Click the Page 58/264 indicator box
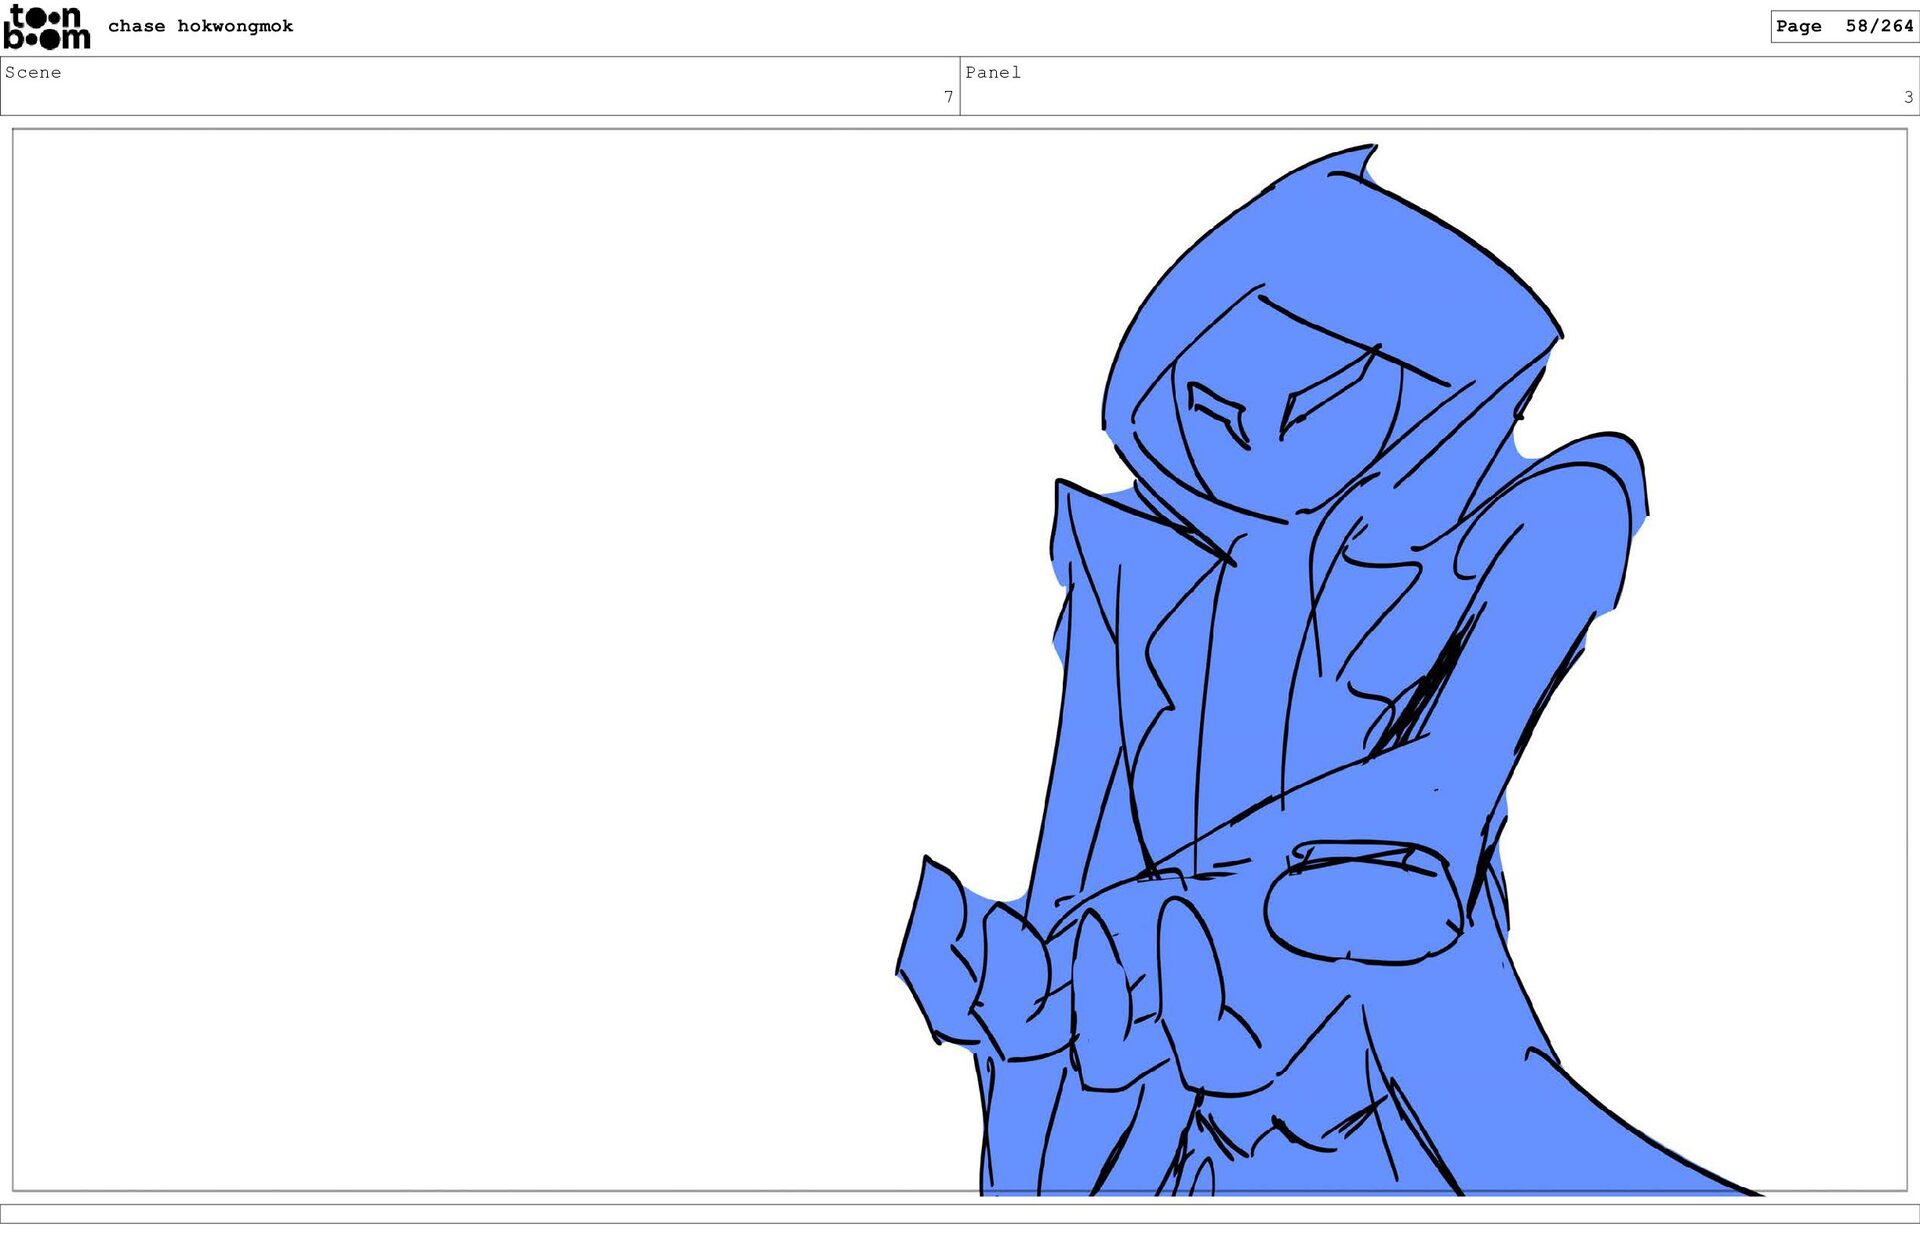The image size is (1920, 1242). click(x=1843, y=26)
